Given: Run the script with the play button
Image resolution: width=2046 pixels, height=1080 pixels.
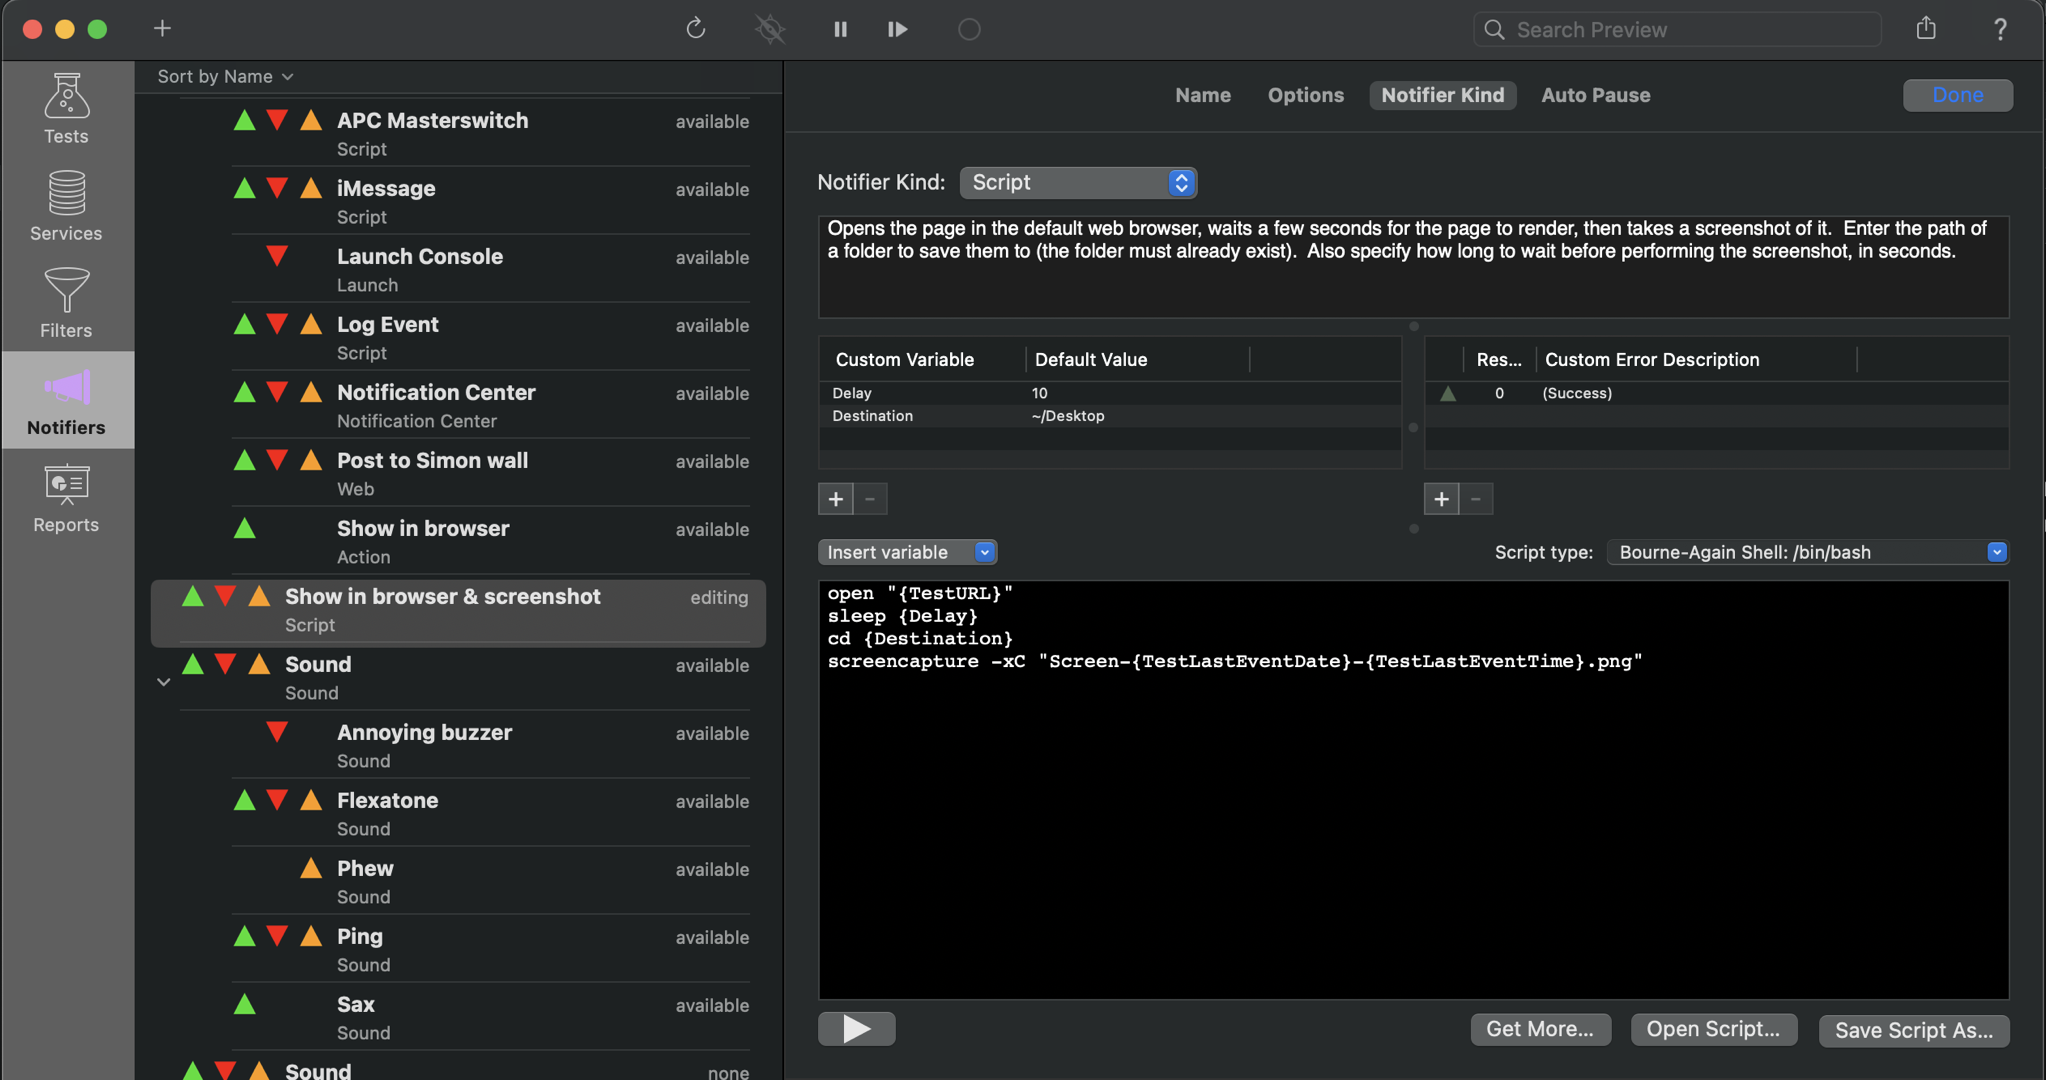Looking at the screenshot, I should [x=857, y=1028].
